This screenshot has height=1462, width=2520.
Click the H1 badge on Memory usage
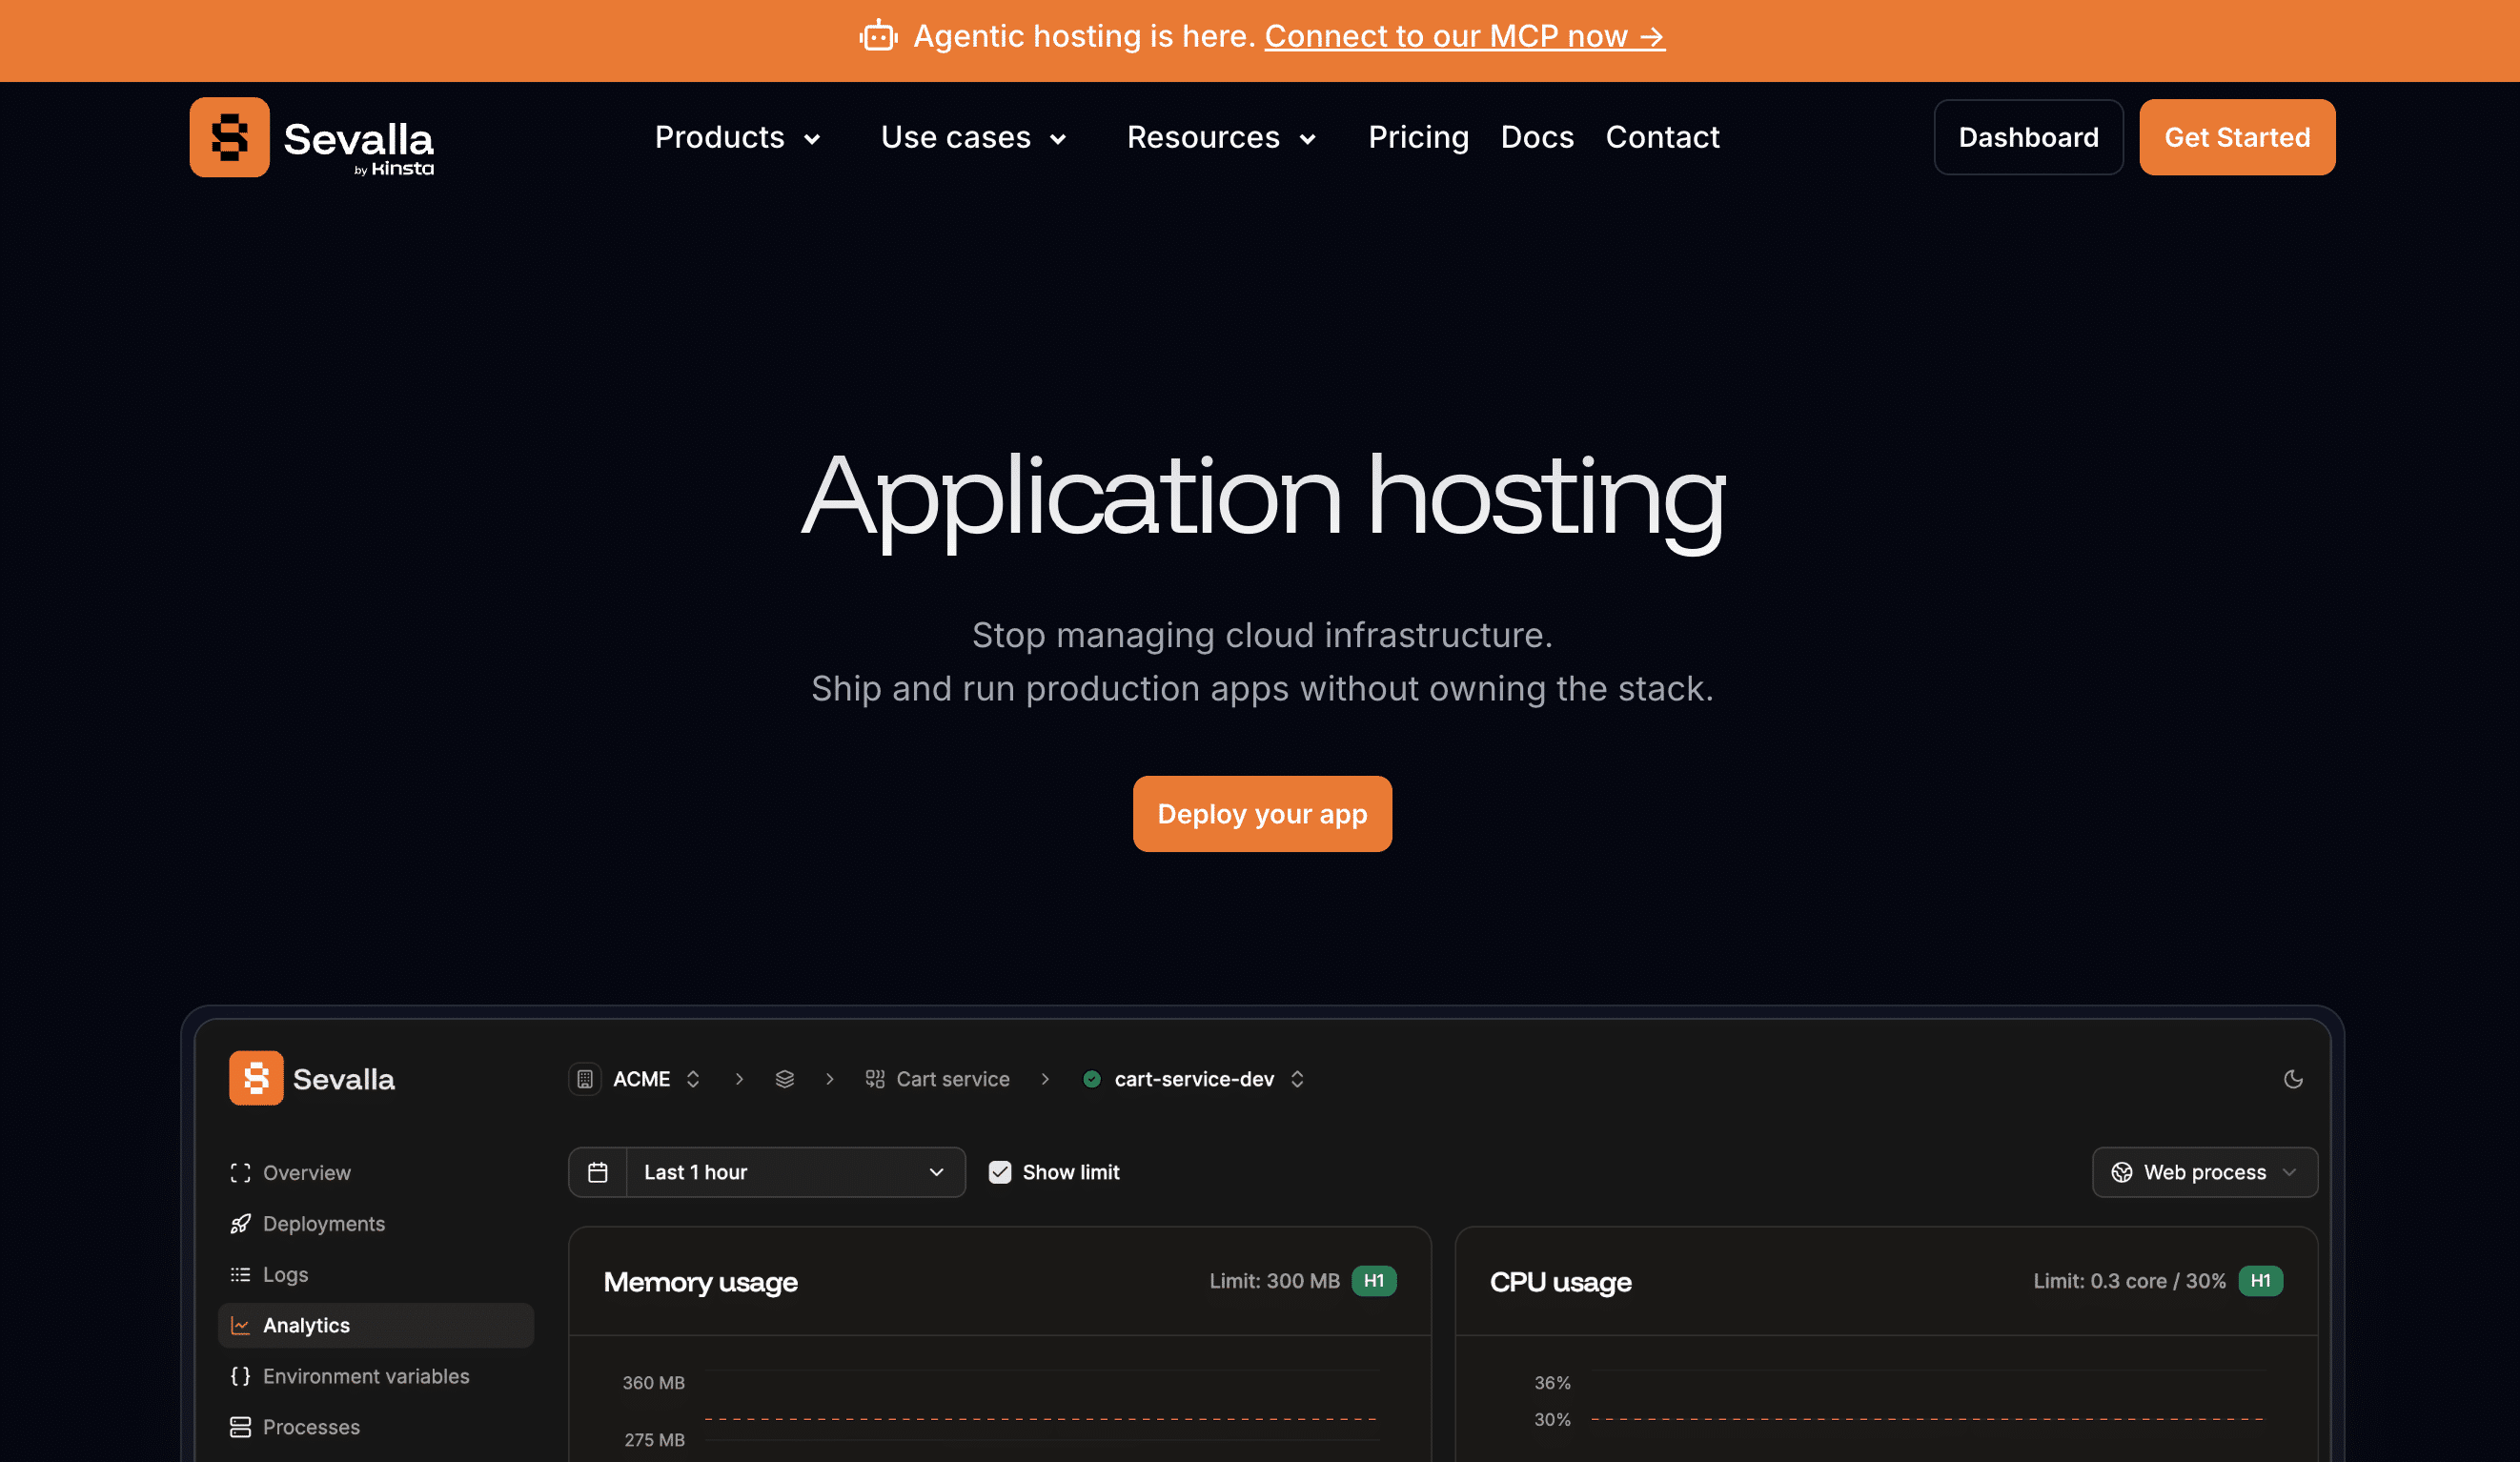(1374, 1281)
